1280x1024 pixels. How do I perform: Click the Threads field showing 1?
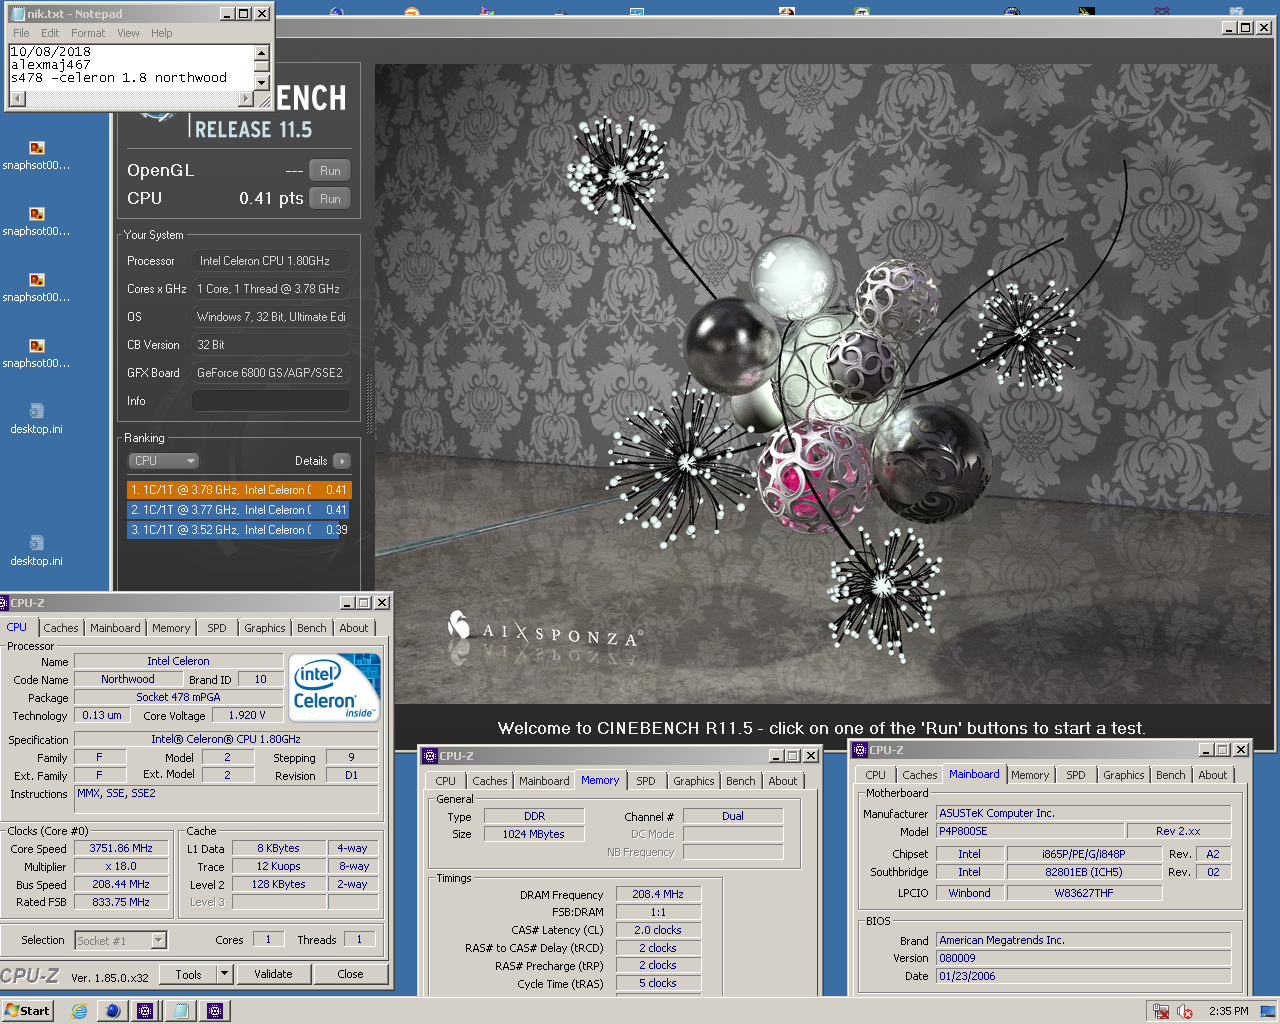click(x=360, y=939)
